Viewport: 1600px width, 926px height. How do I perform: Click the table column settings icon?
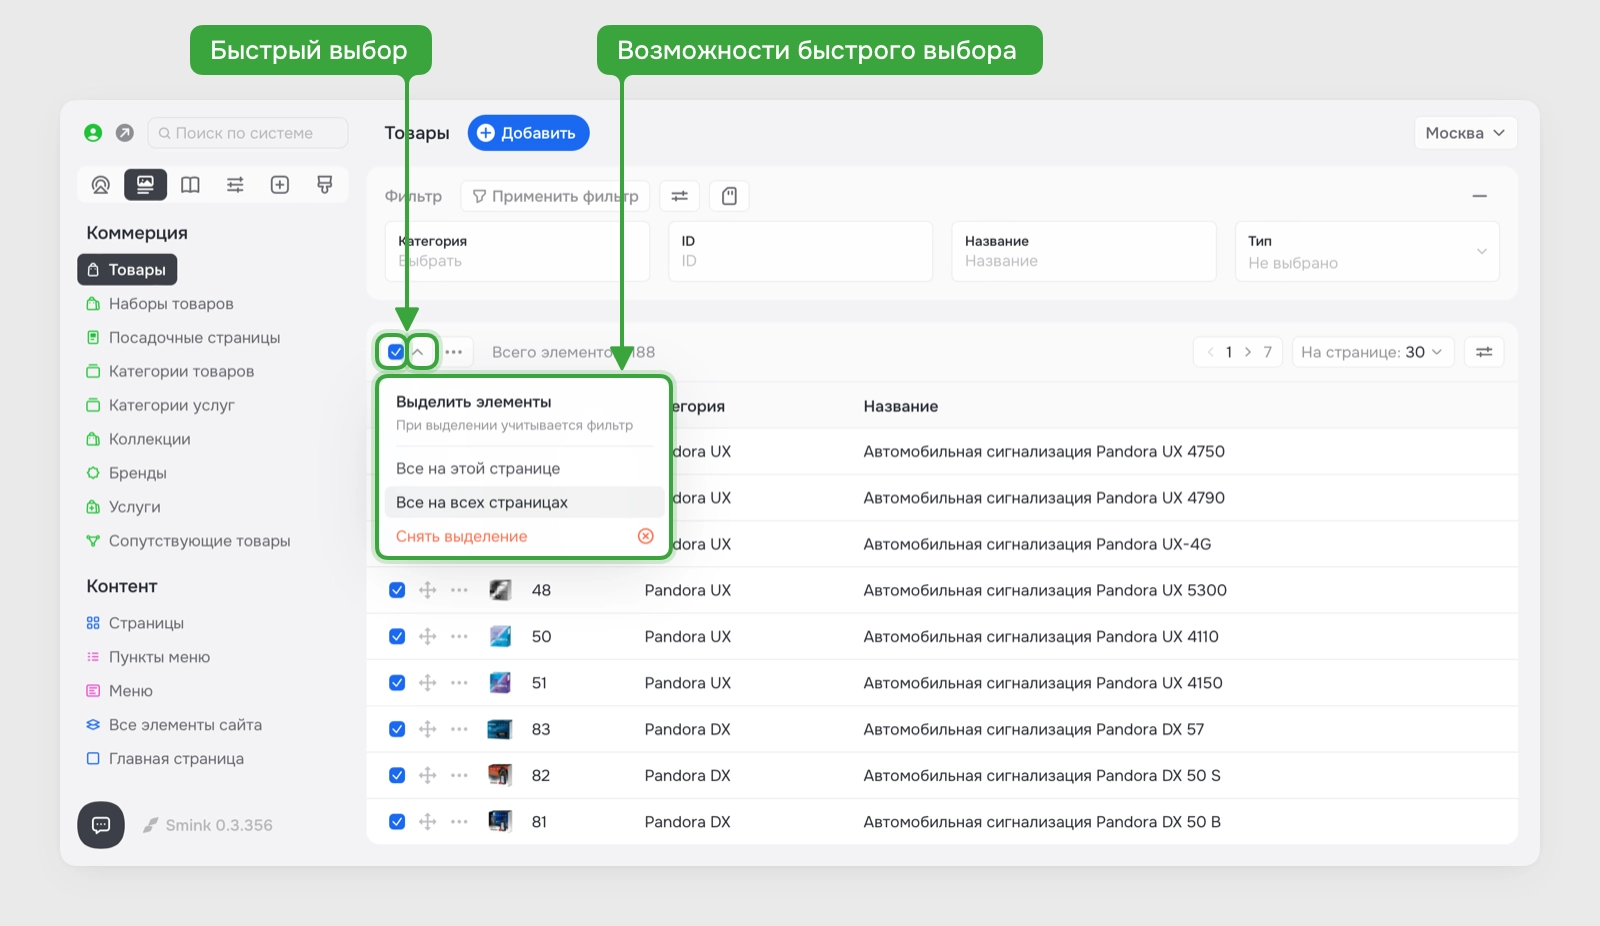[1484, 352]
